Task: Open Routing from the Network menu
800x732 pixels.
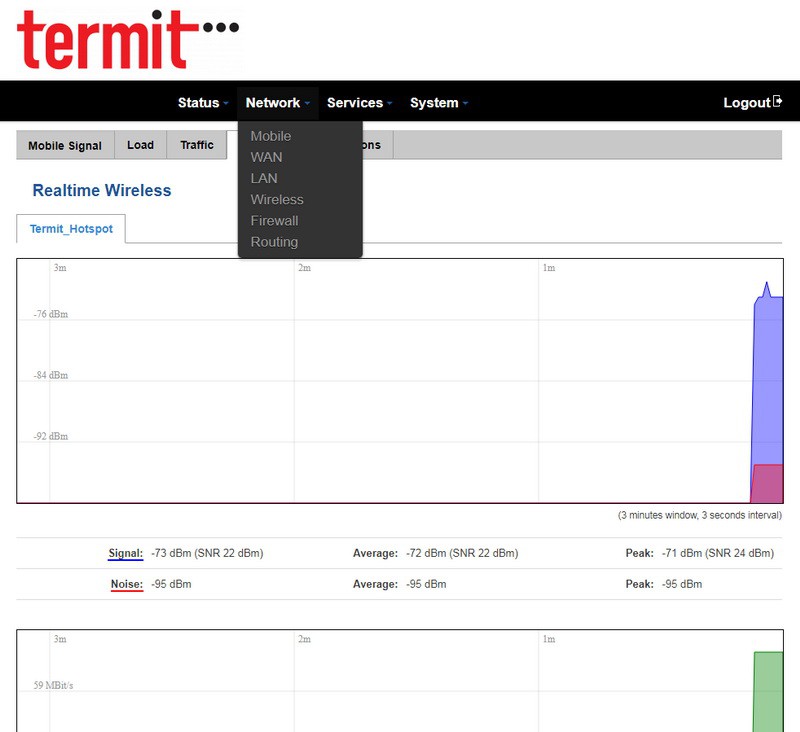Action: point(275,242)
